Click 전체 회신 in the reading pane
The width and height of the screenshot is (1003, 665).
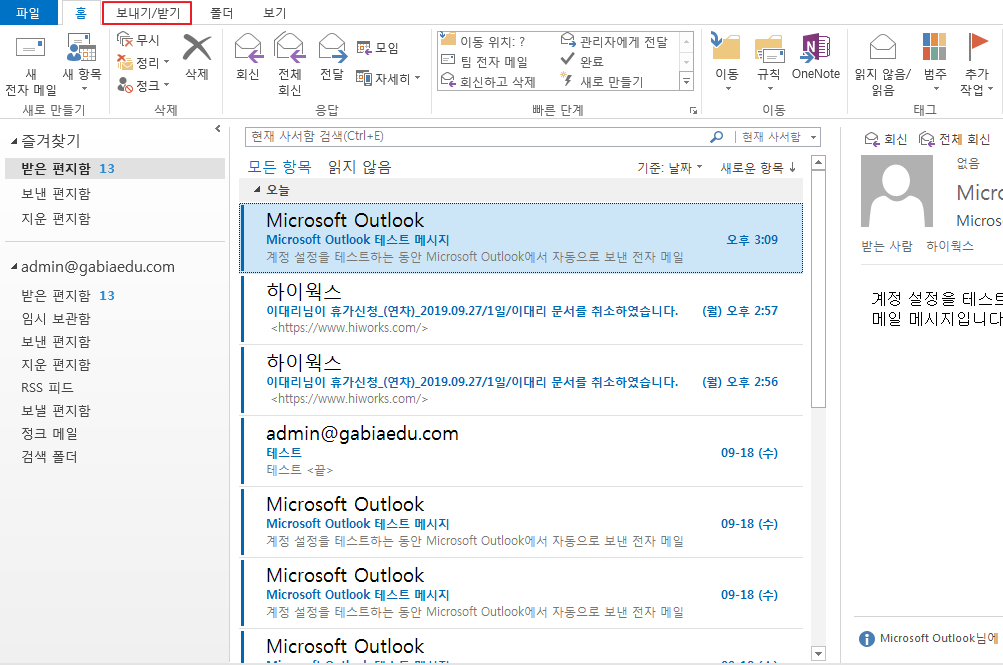click(954, 139)
